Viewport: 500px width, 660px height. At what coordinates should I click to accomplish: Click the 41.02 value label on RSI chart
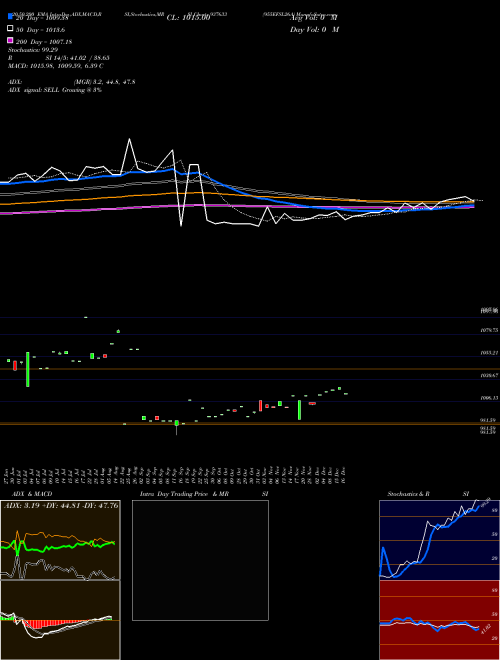(x=485, y=631)
